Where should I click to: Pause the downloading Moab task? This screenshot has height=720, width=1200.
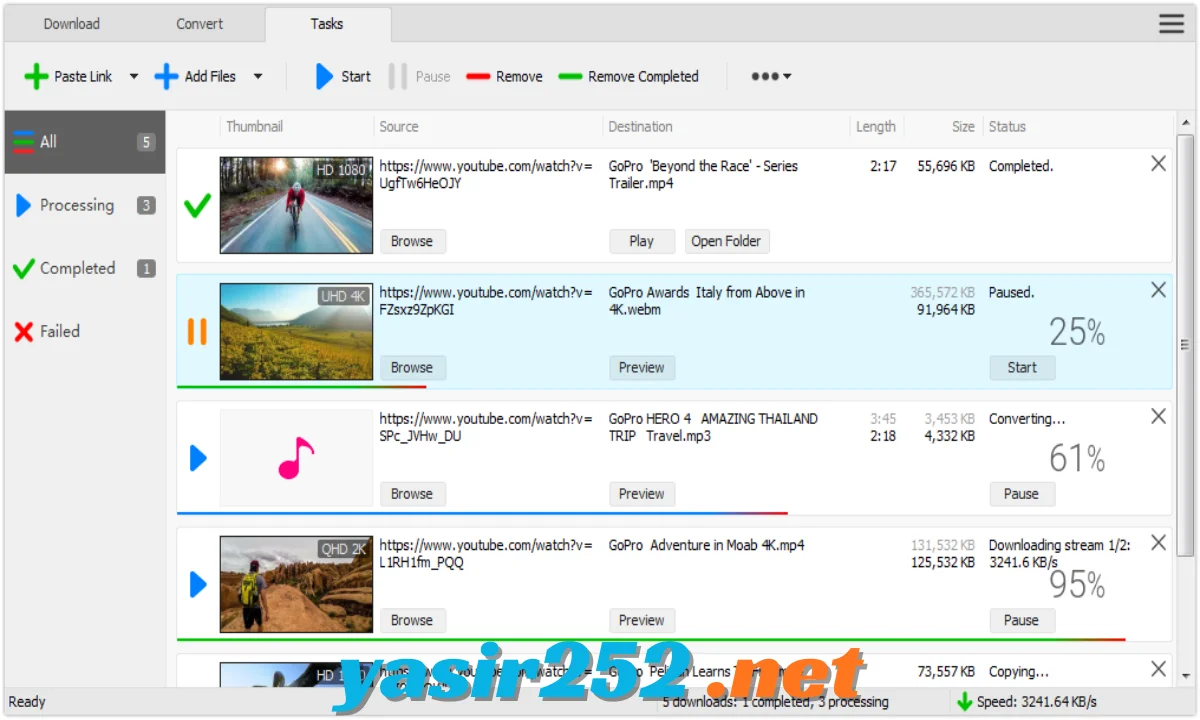(1022, 620)
